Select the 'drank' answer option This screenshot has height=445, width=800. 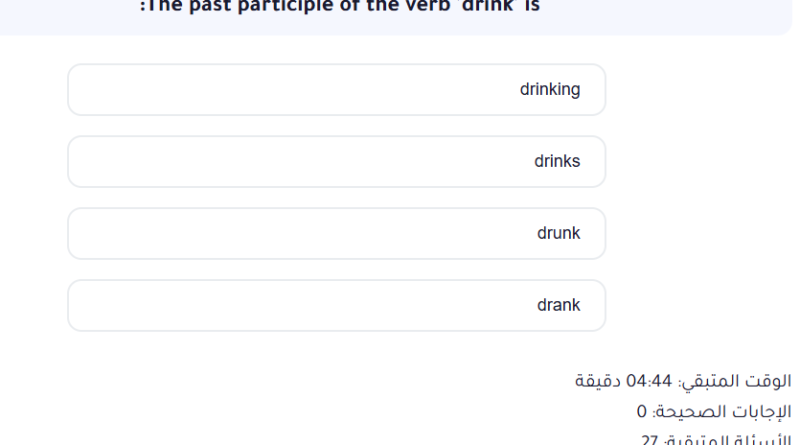tap(337, 306)
